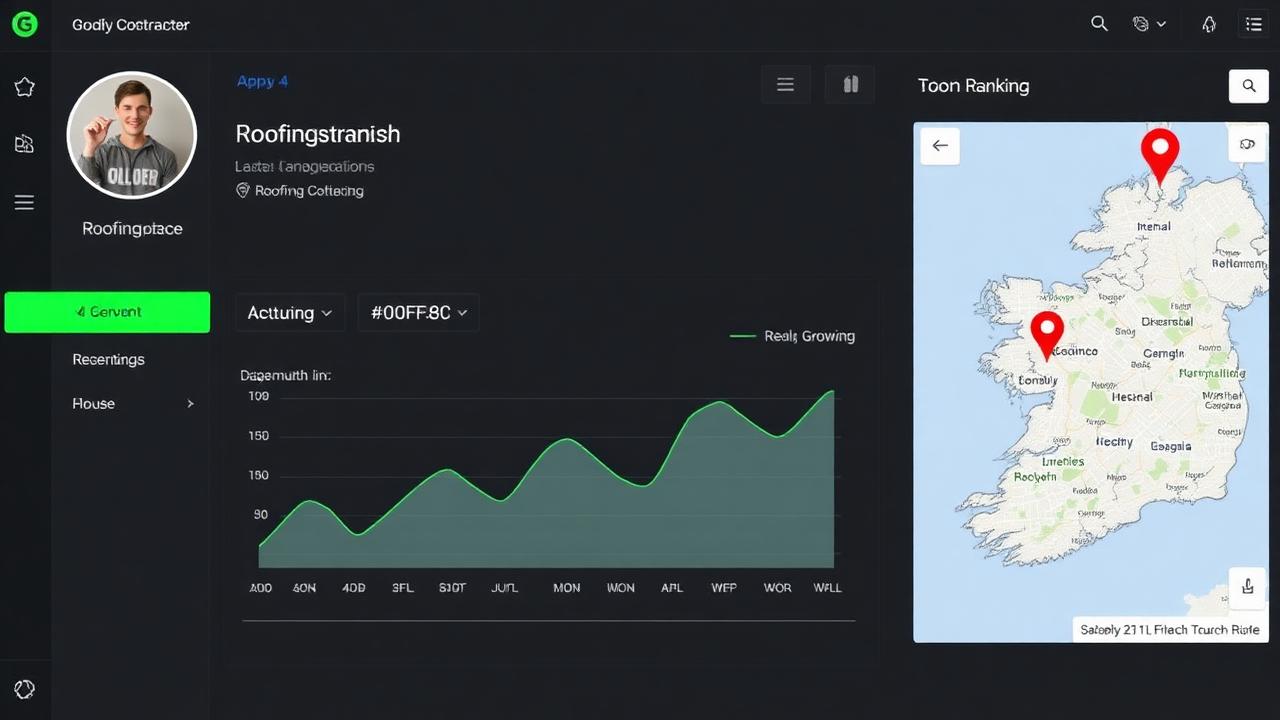Image resolution: width=1280 pixels, height=720 pixels.
Task: Click the map's top-right layer icon
Action: click(x=1247, y=145)
